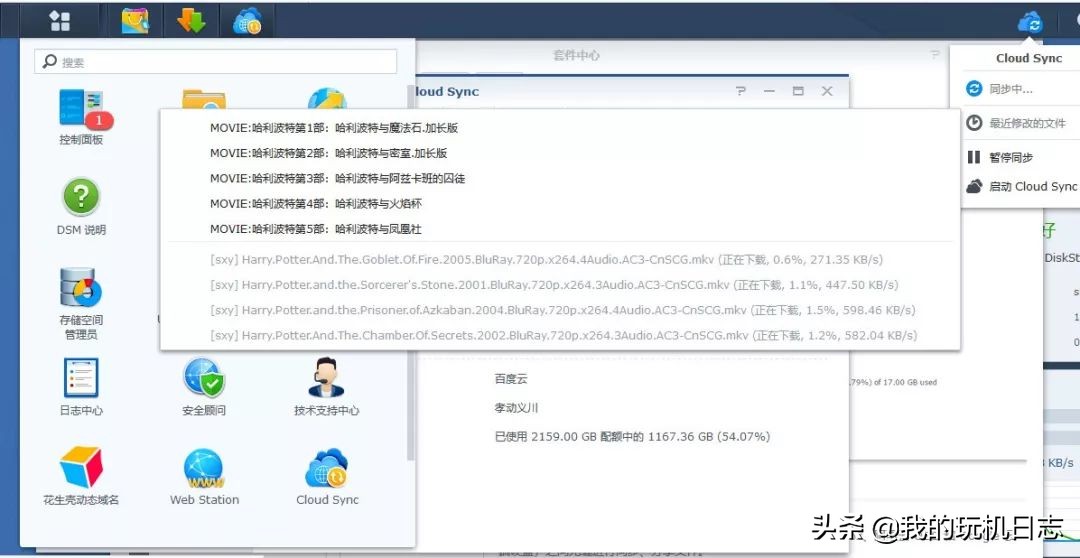The image size is (1080, 558).
Task: Click the main menu vertical scrollbar
Action: click(x=411, y=272)
